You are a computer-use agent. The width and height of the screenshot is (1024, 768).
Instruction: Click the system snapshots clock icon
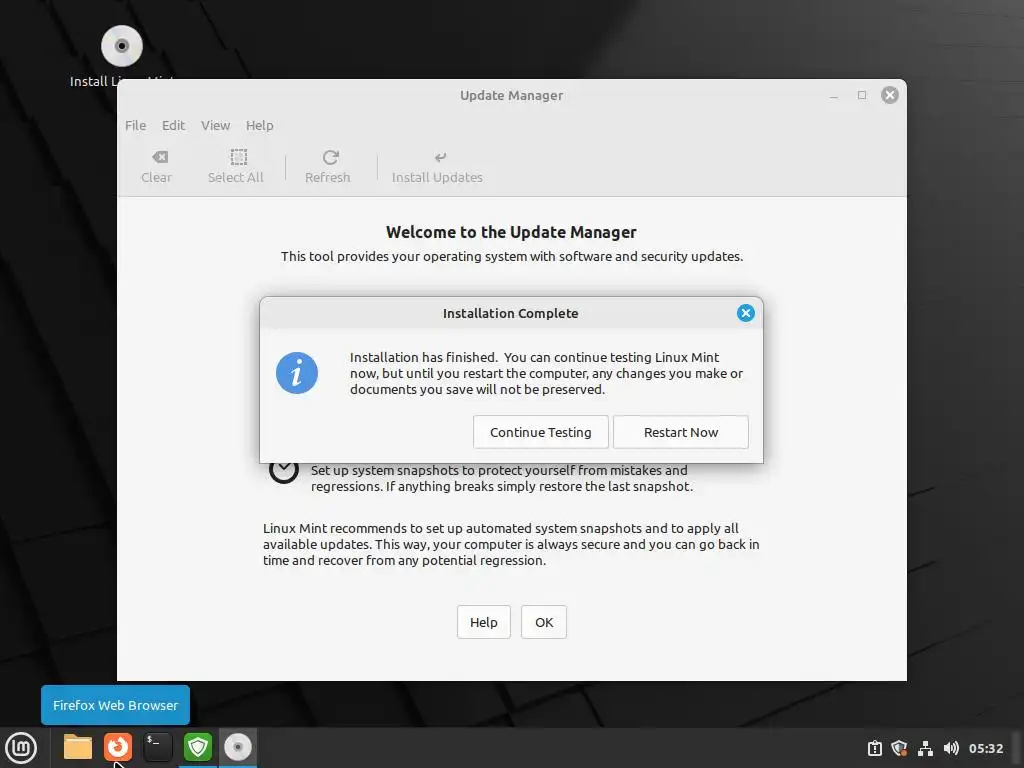(284, 472)
